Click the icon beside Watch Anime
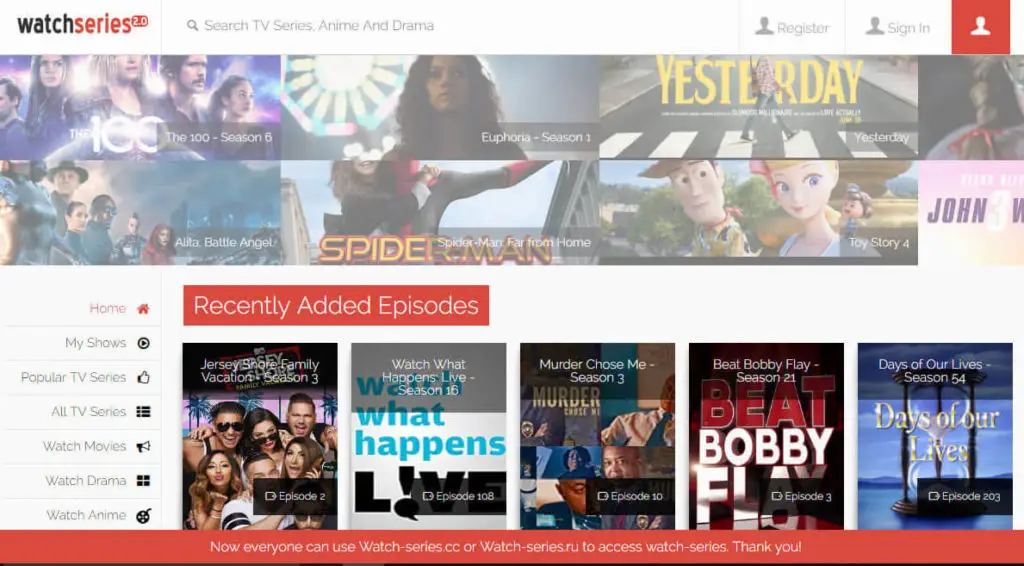The width and height of the screenshot is (1024, 566). click(x=144, y=516)
